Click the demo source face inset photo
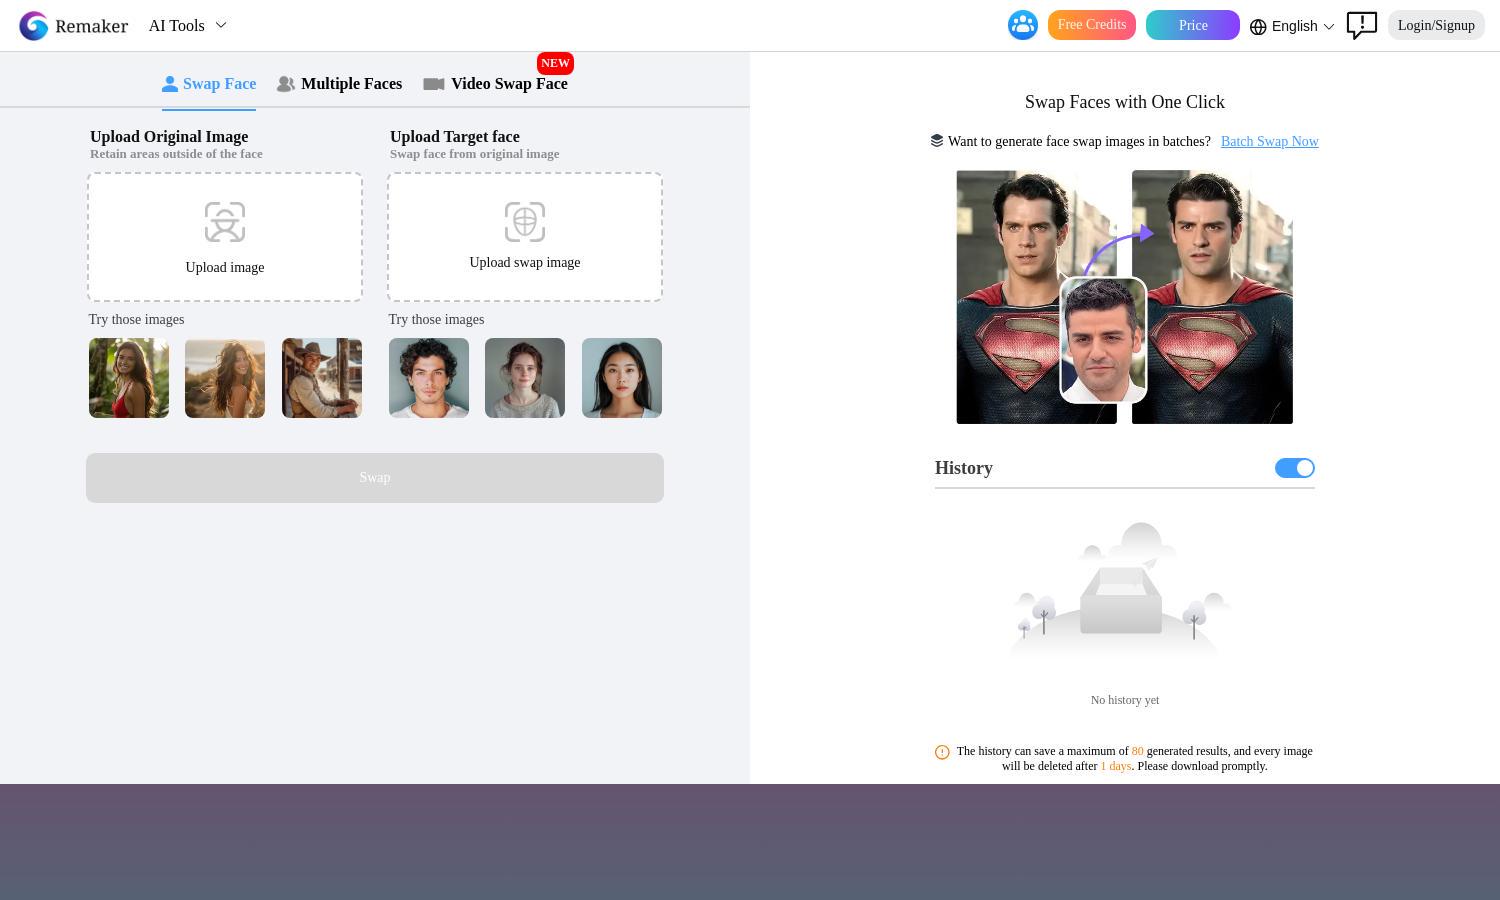This screenshot has height=900, width=1500. point(1103,340)
